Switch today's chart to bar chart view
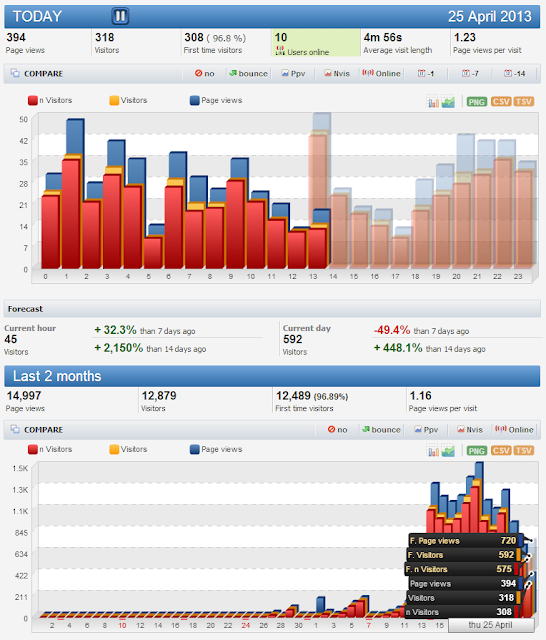 [x=433, y=101]
